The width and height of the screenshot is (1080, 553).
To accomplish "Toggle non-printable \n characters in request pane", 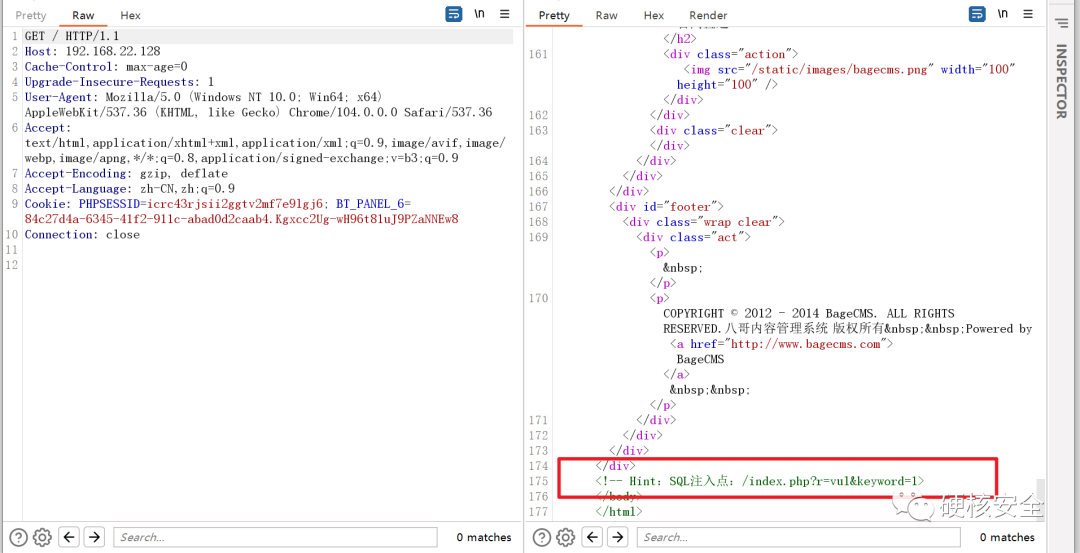I will coord(479,14).
